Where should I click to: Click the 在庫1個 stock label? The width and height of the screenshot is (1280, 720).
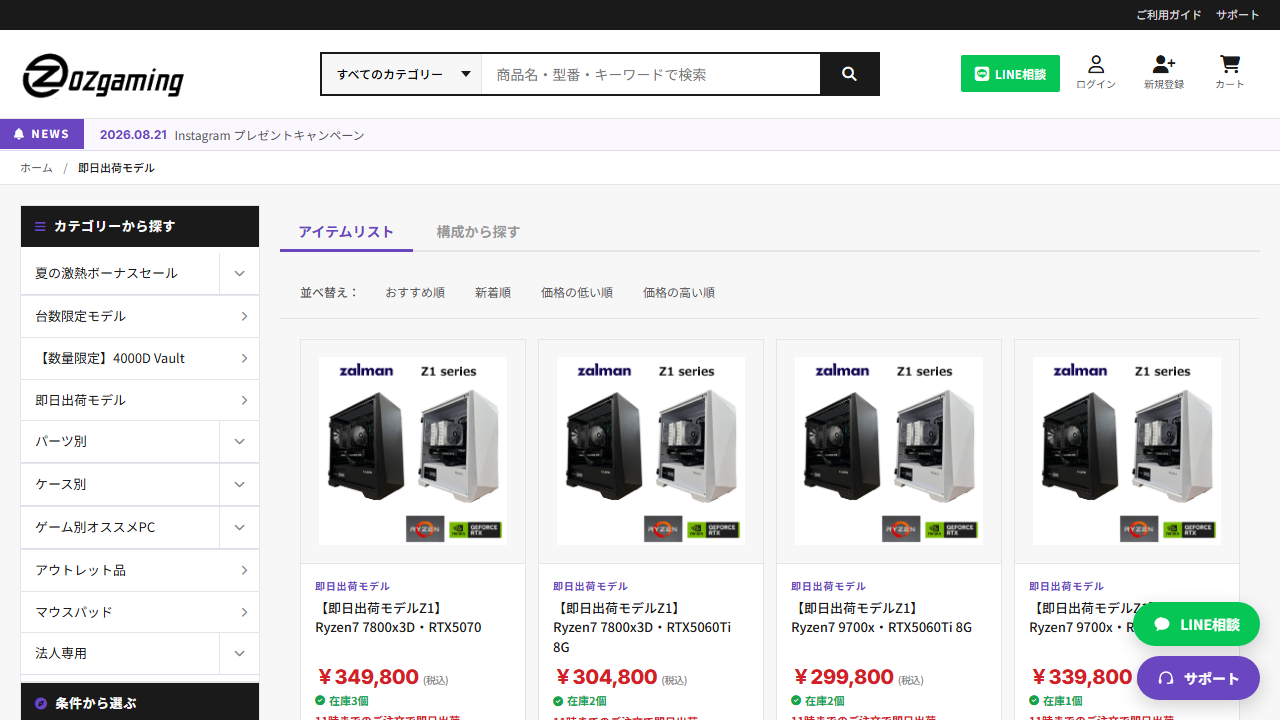coord(1056,701)
